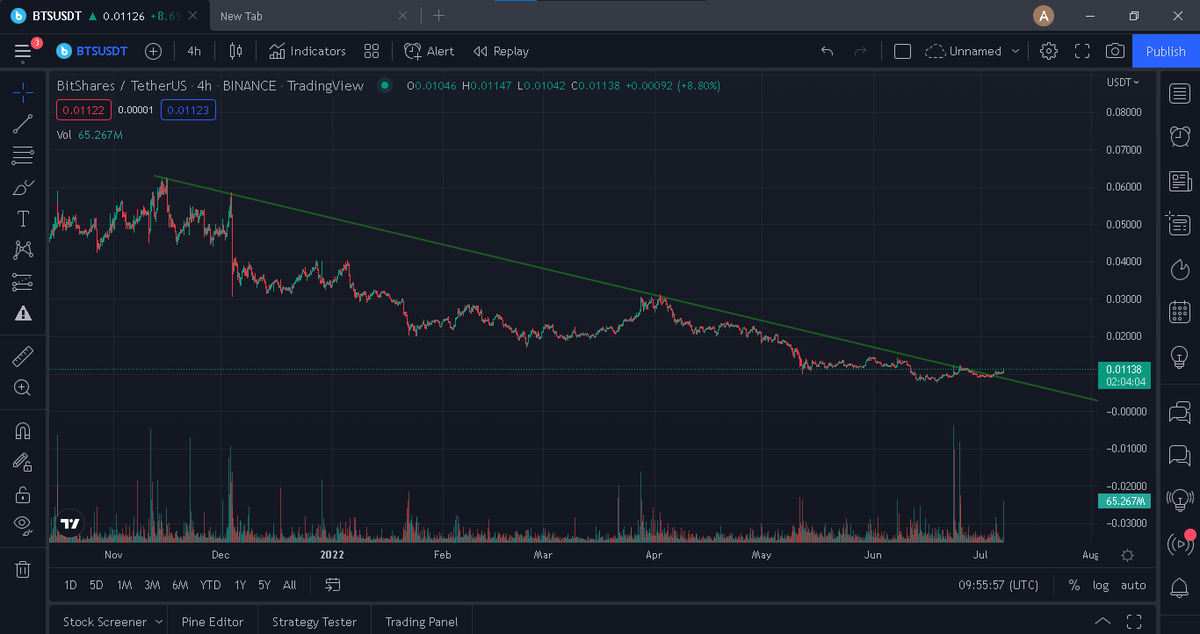The height and width of the screenshot is (634, 1200).
Task: Open the Watchlist panel
Action: click(1180, 91)
